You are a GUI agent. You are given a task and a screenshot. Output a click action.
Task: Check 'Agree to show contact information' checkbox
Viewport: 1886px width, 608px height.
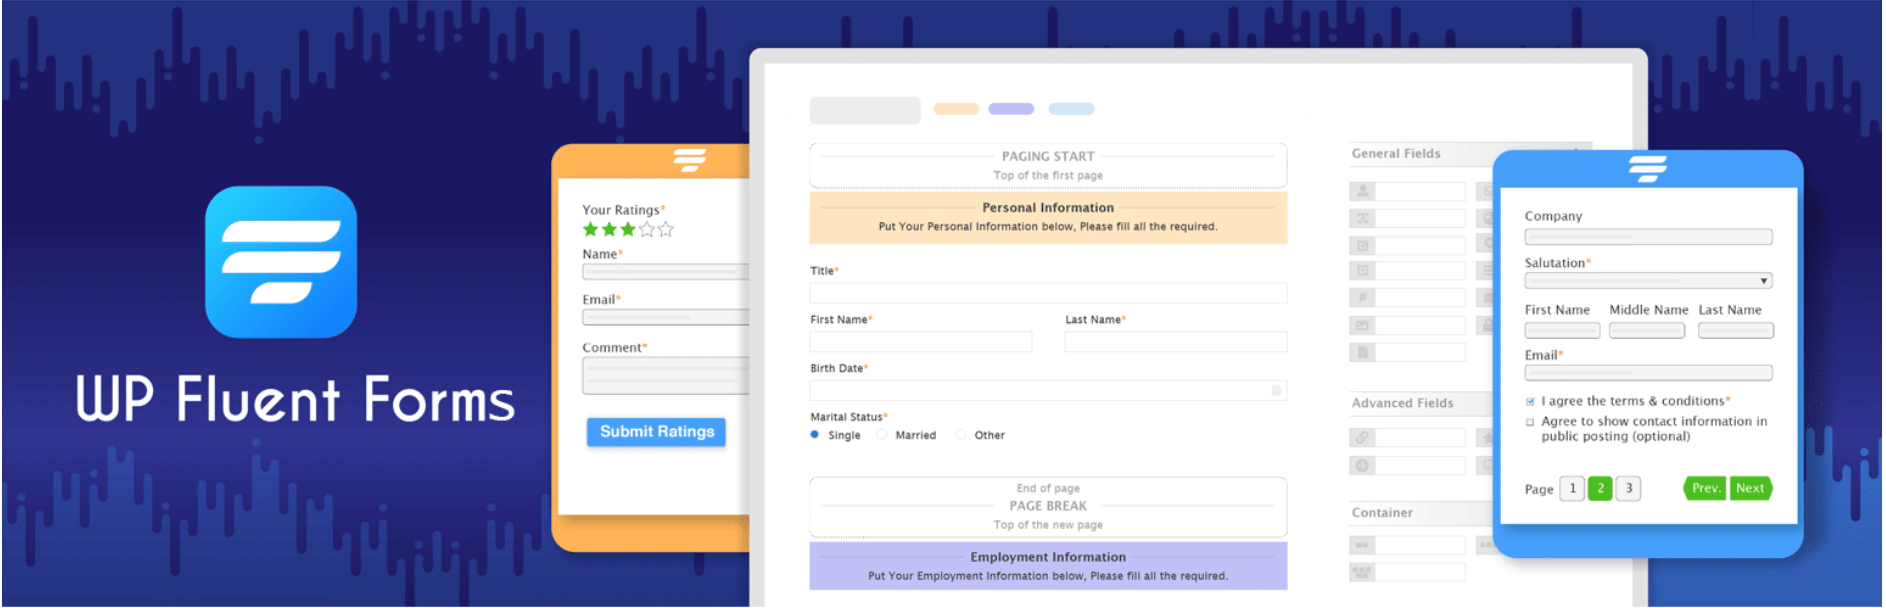click(x=1530, y=422)
